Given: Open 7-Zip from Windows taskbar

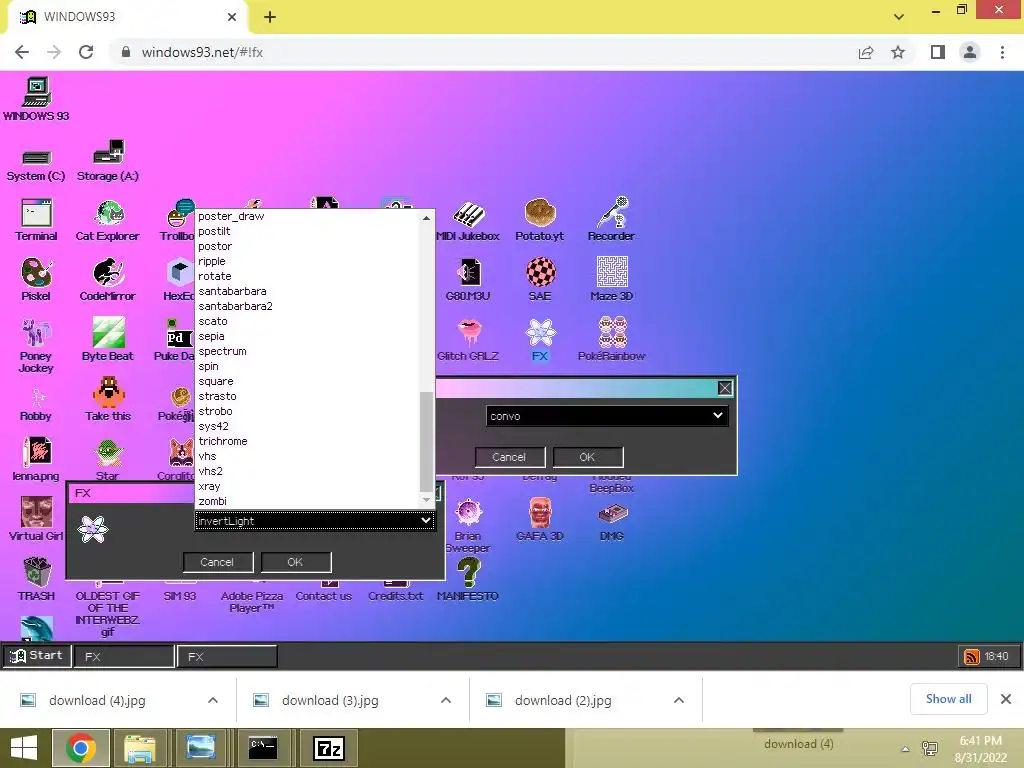Looking at the screenshot, I should pos(328,748).
